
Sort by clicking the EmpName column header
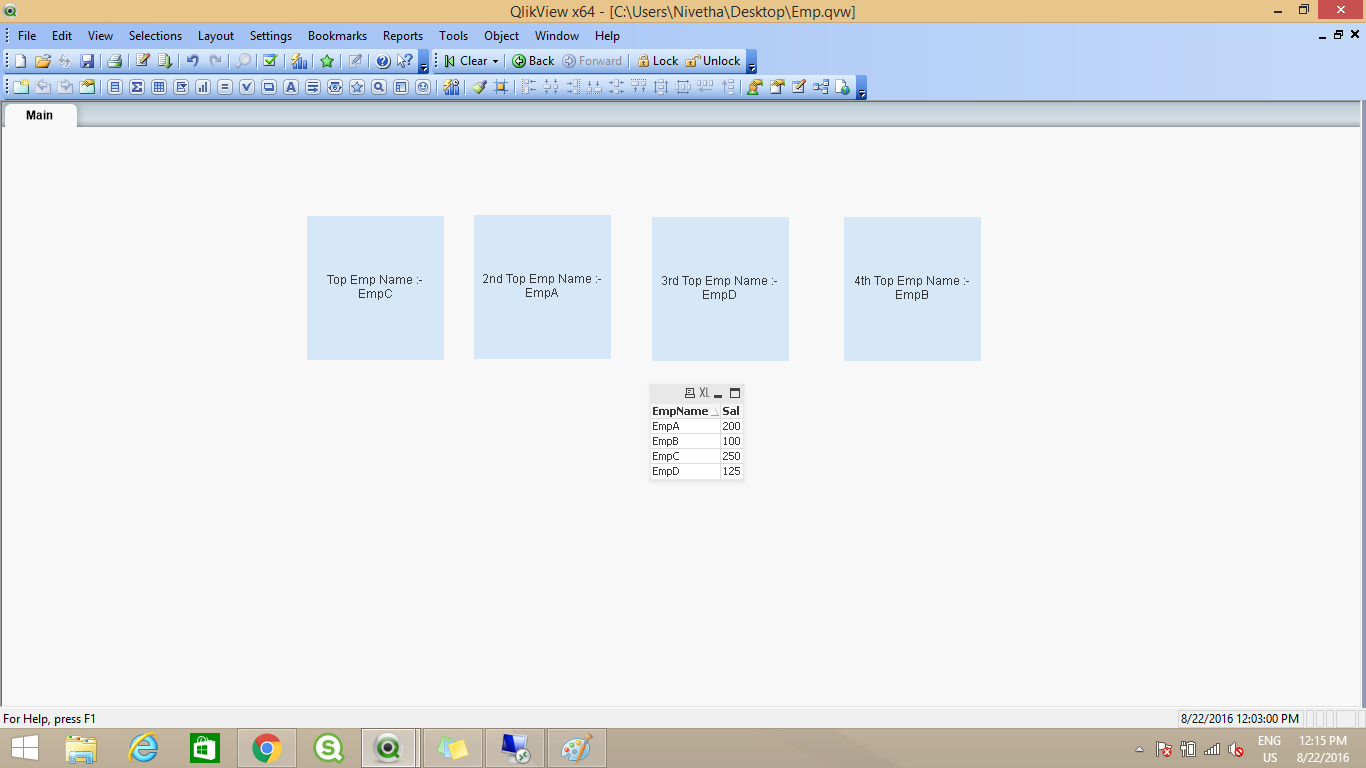pyautogui.click(x=680, y=411)
